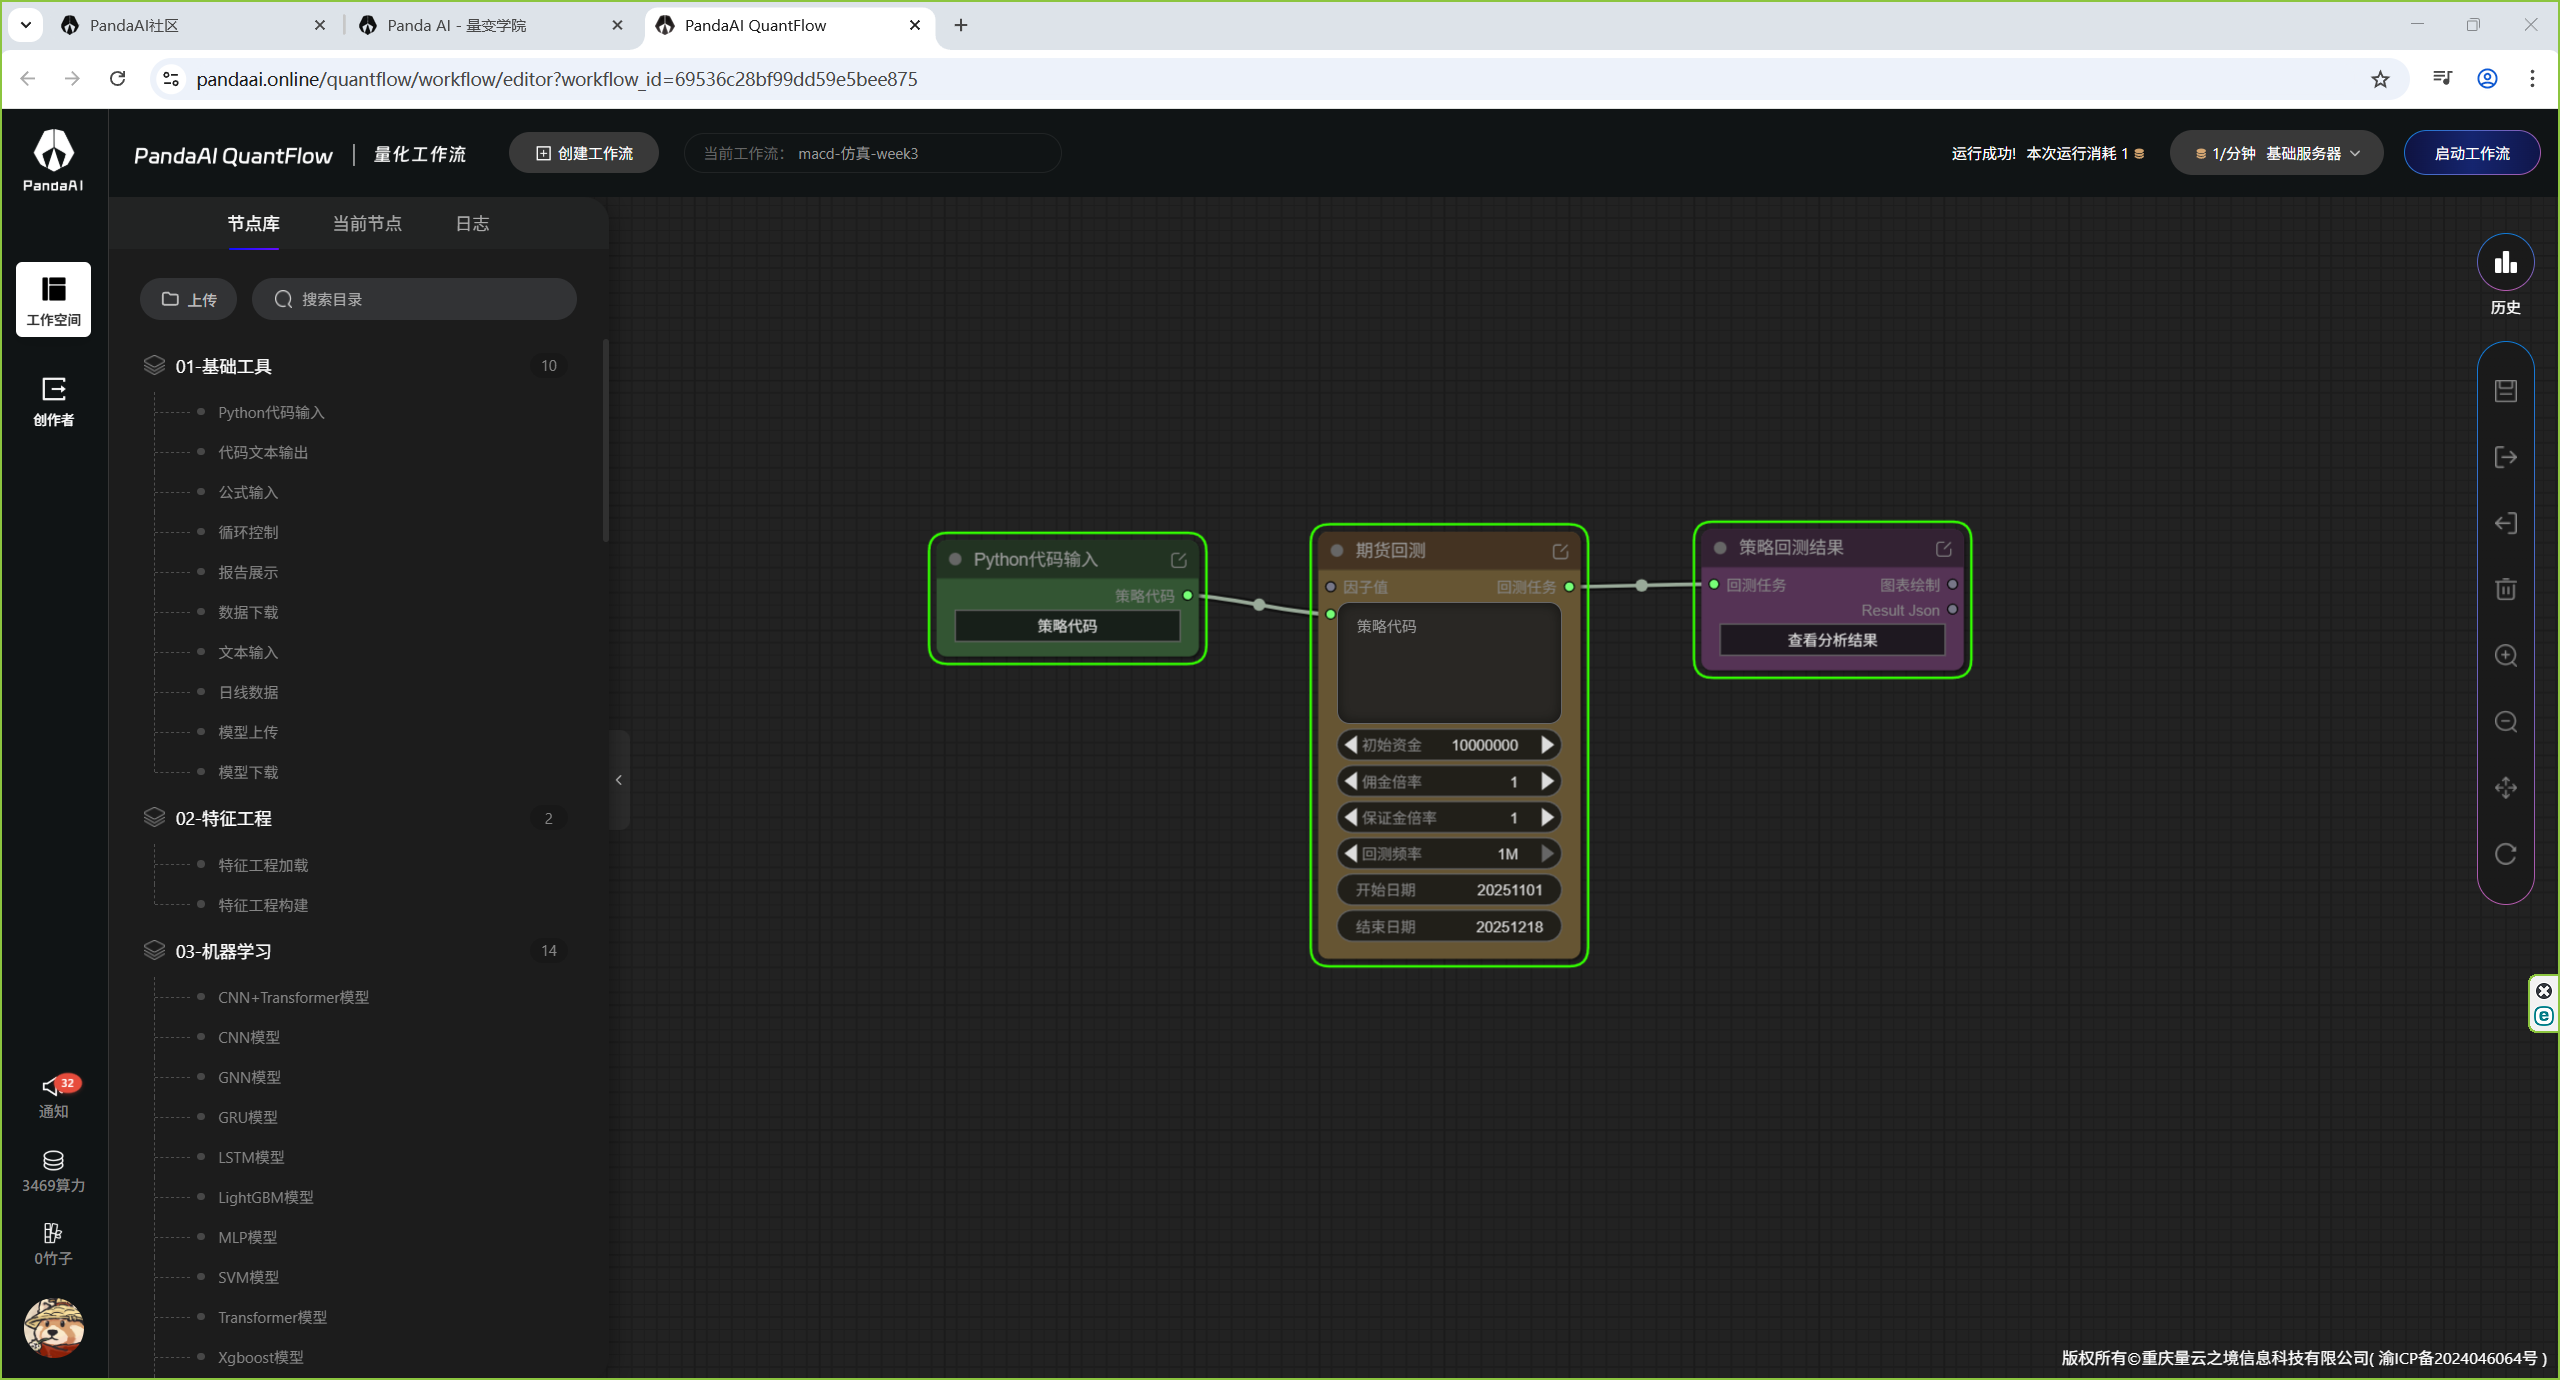Viewport: 2560px width, 1380px height.
Task: Select the PandaAI QuantFlow browser tab
Action: [x=789, y=25]
